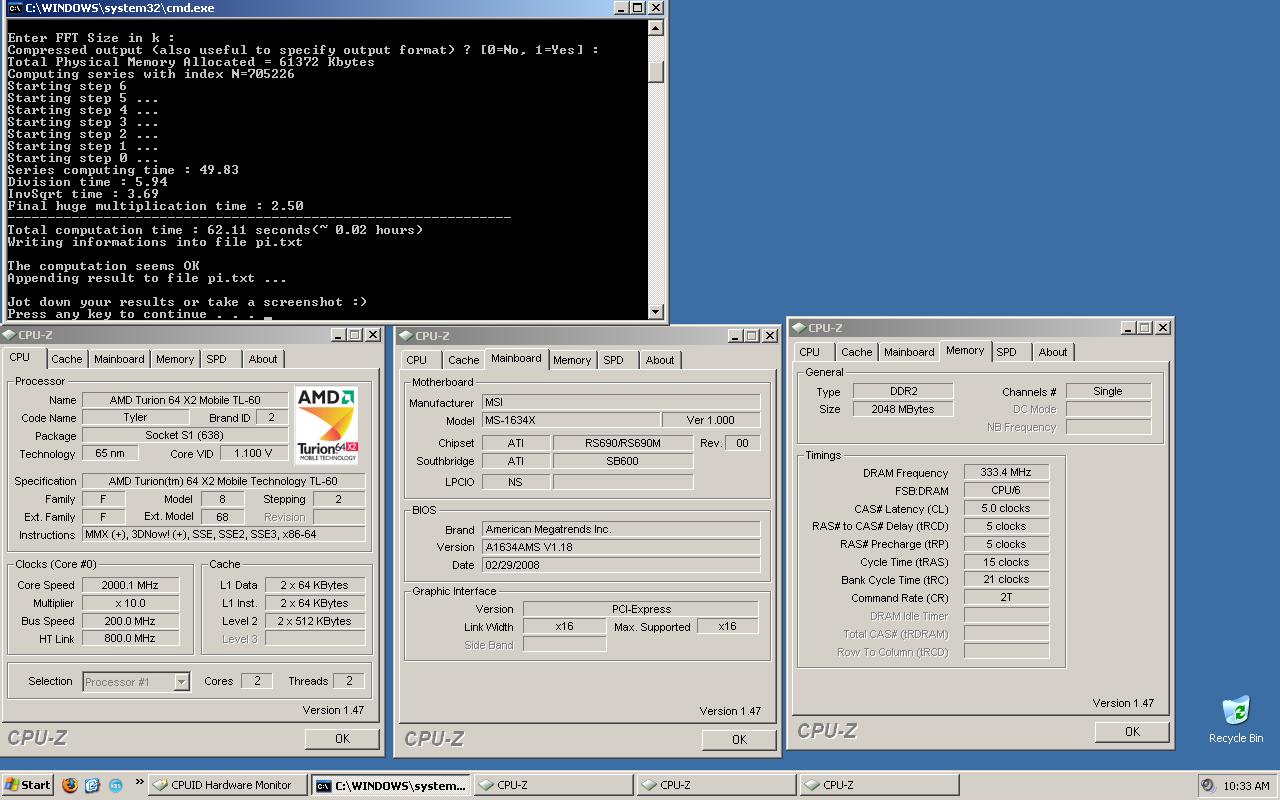Click the Level 2 cache value 2 x 512 KBytes
Viewport: 1280px width, 800px height.
pos(315,621)
